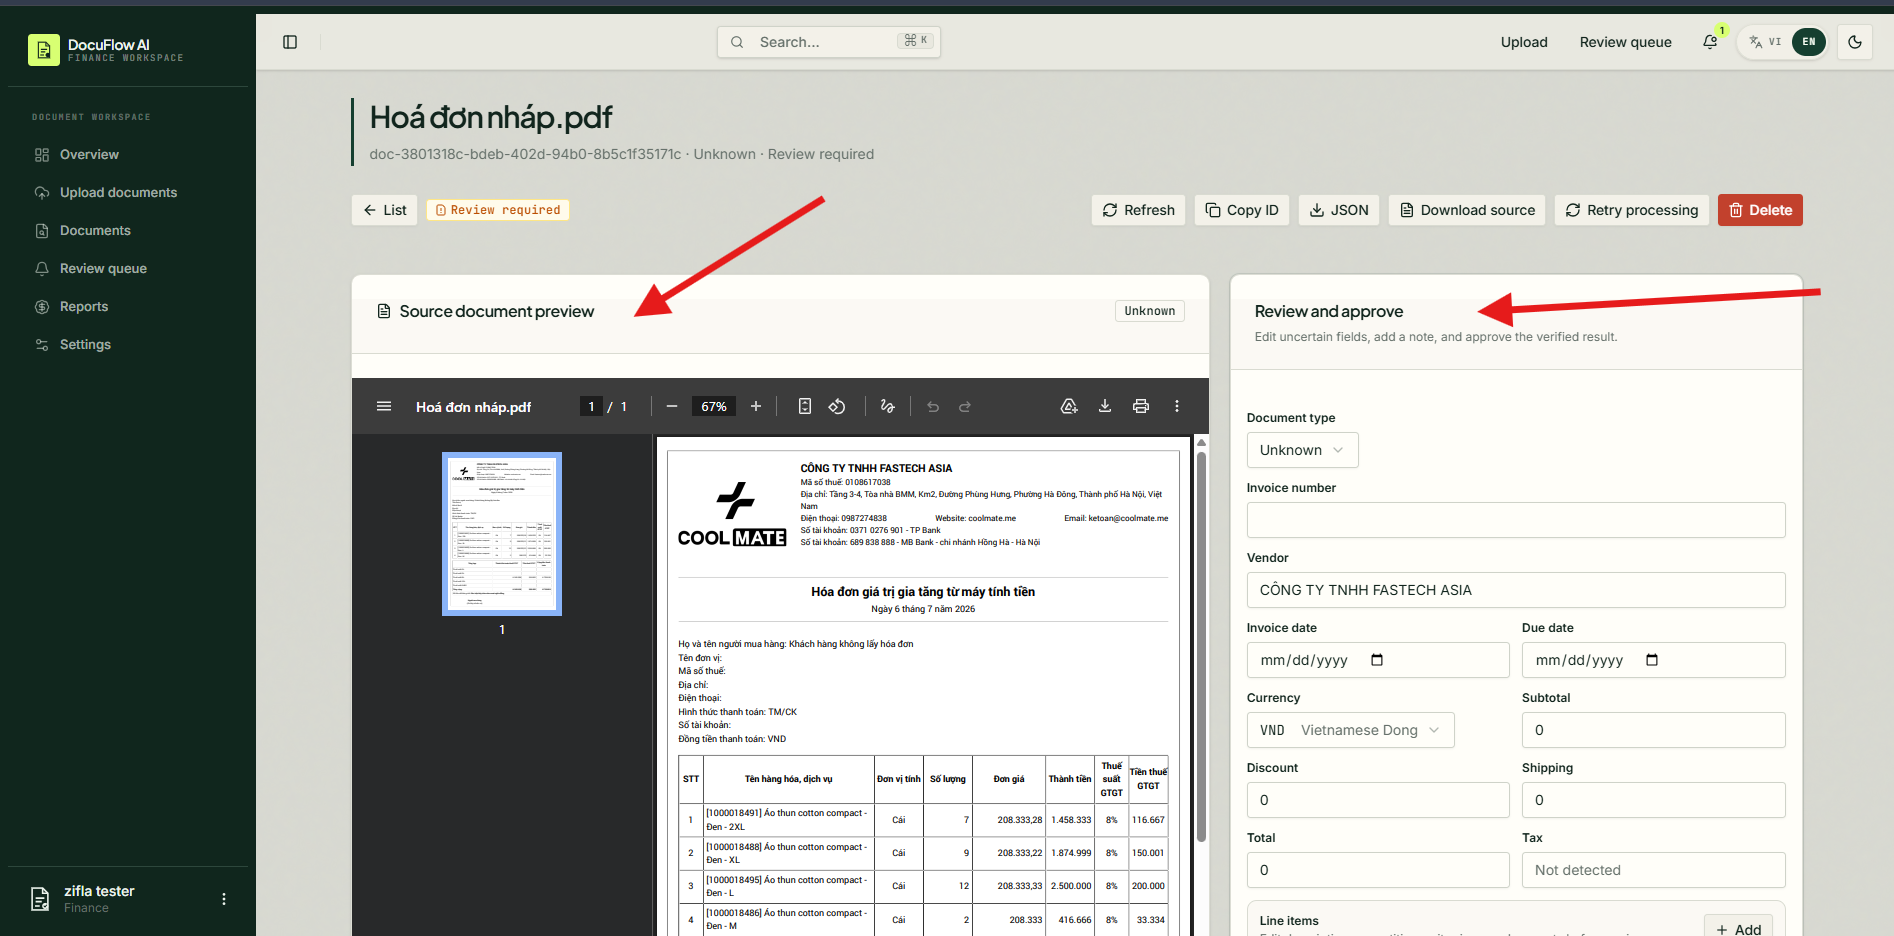Select the EN language option
The image size is (1894, 936).
[x=1809, y=42]
